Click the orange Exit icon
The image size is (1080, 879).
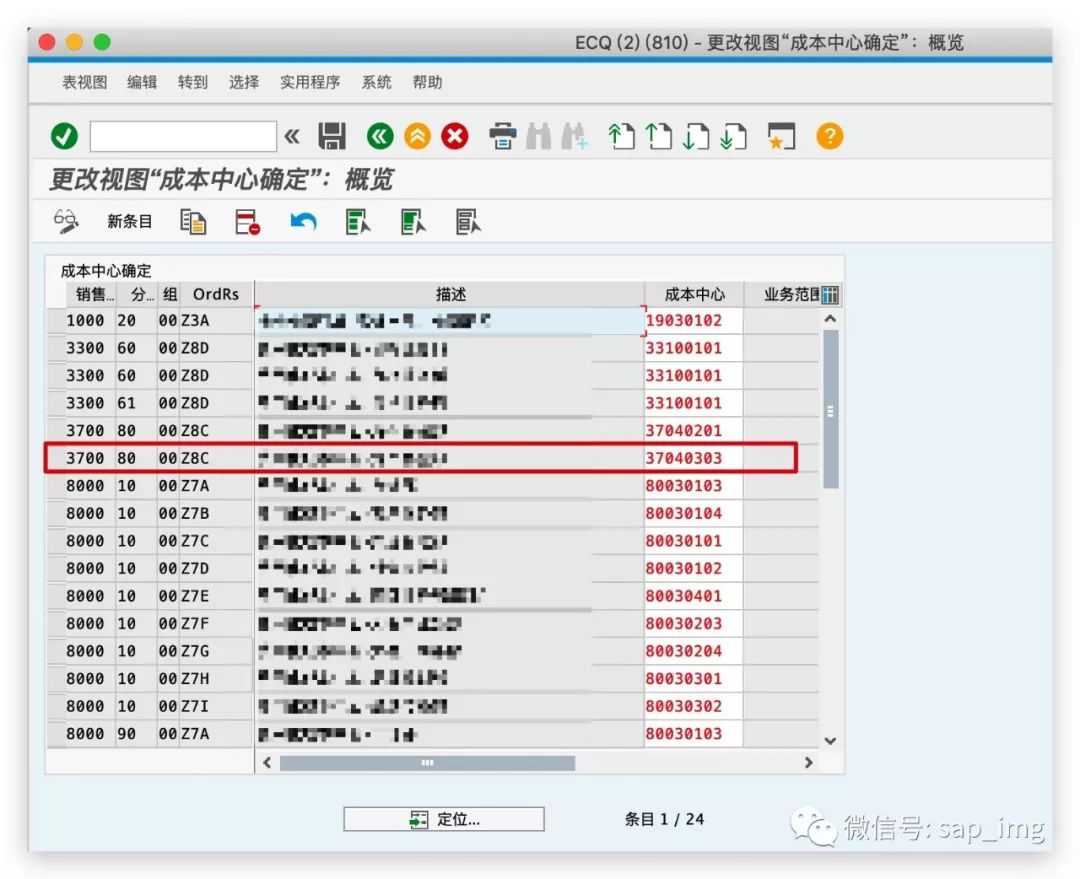417,136
